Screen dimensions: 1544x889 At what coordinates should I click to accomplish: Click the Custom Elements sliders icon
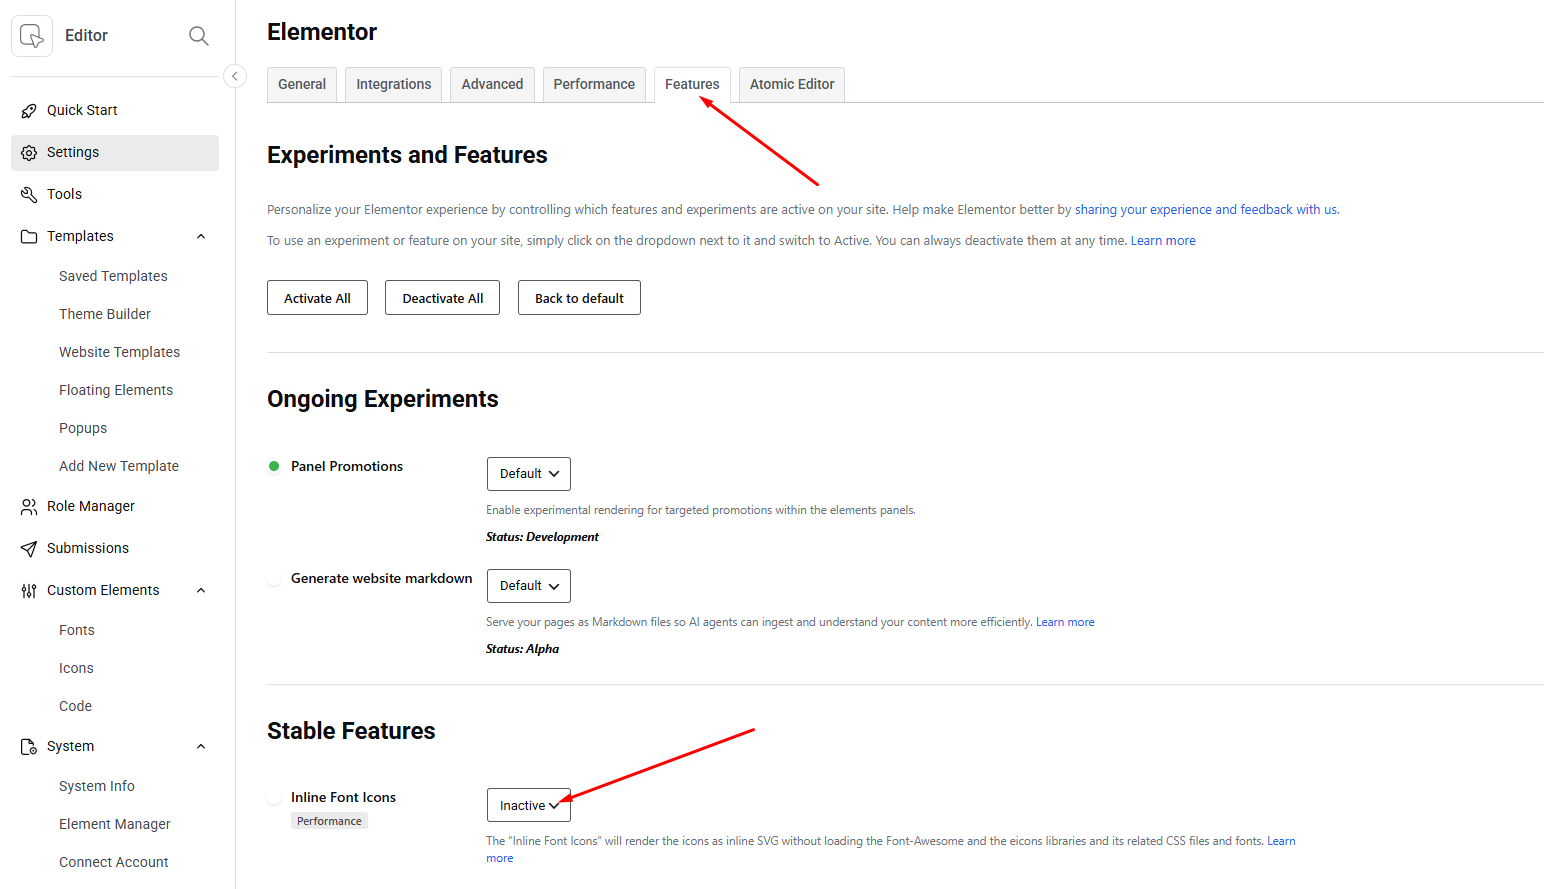pyautogui.click(x=29, y=591)
